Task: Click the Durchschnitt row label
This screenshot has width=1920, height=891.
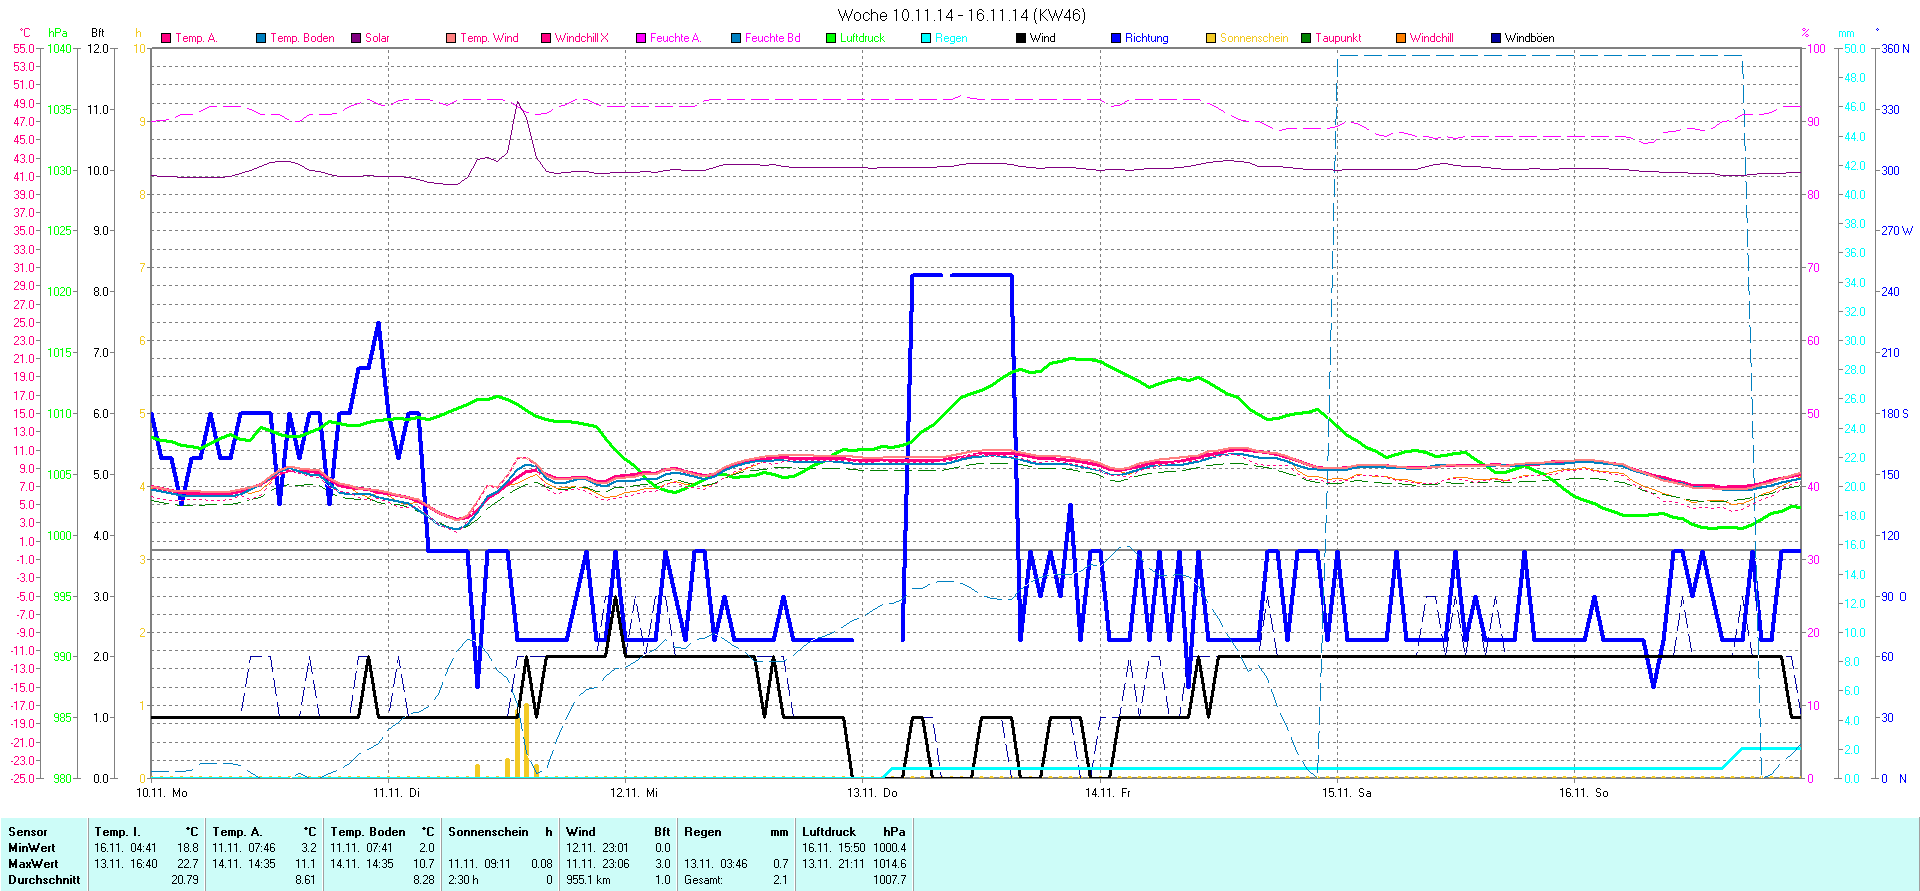Action: pyautogui.click(x=44, y=880)
